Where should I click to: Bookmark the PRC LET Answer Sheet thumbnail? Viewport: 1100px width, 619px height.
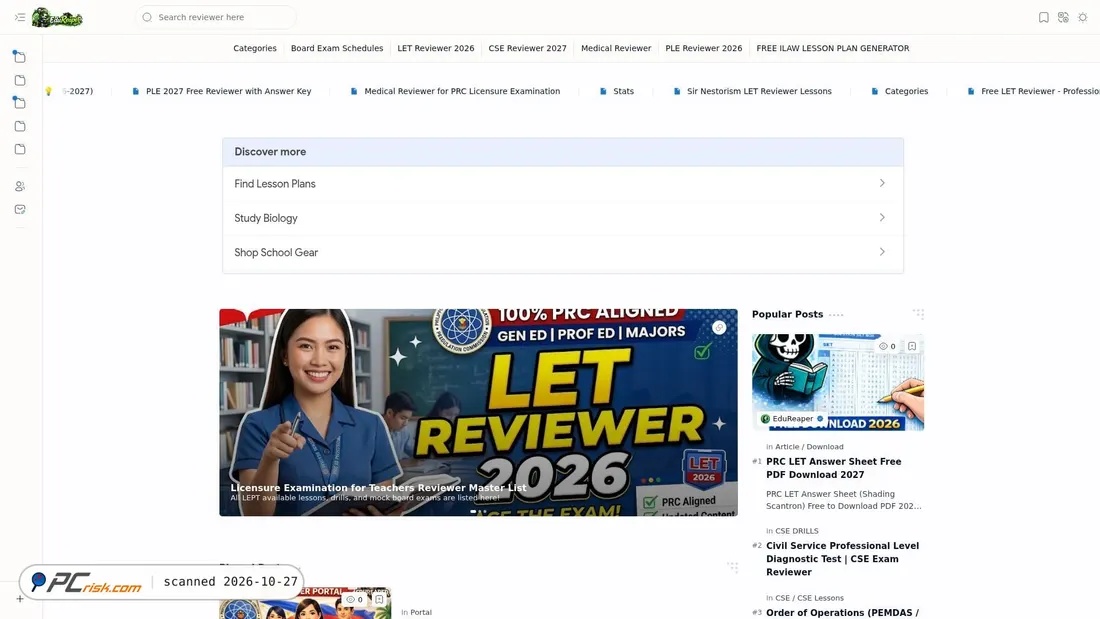pos(912,346)
